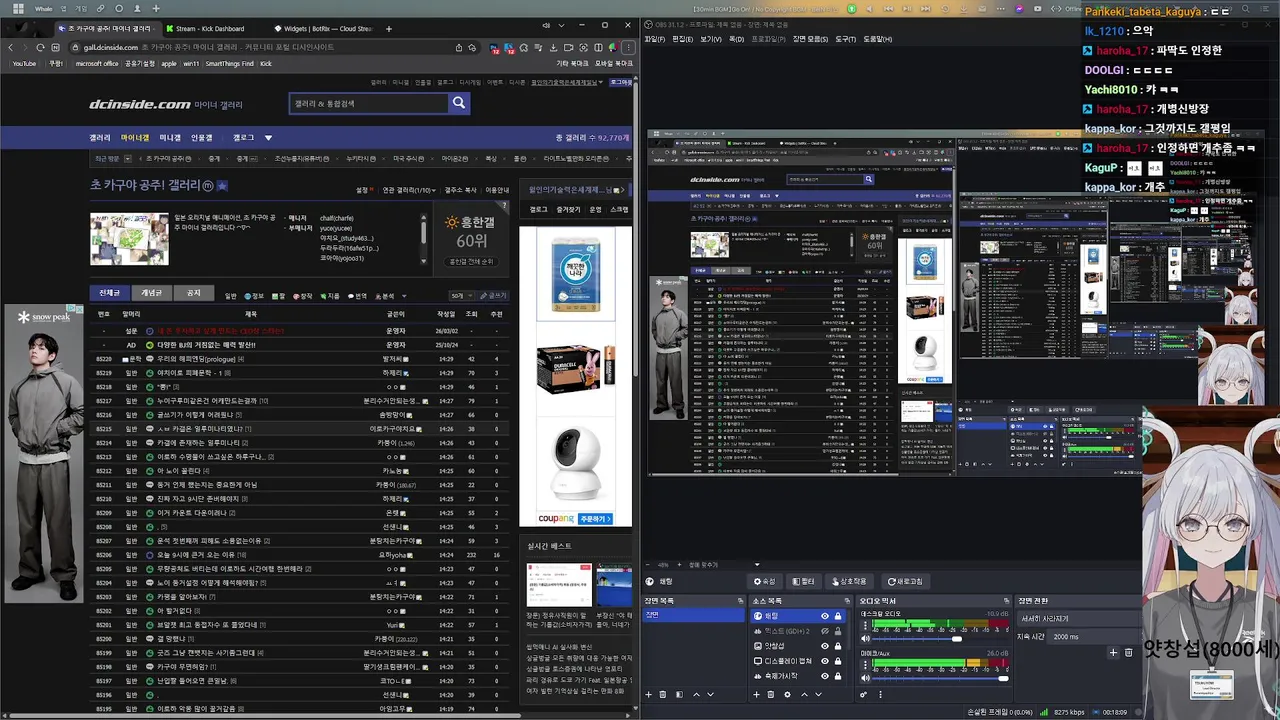Add a scene transition with plus icon
1280x720 pixels.
(x=1113, y=652)
